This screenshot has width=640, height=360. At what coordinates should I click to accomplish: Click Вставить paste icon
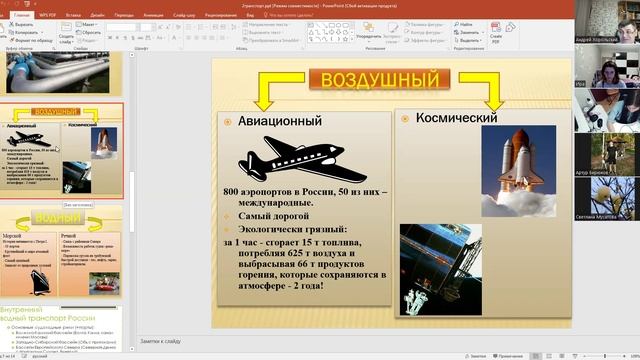point(2,32)
